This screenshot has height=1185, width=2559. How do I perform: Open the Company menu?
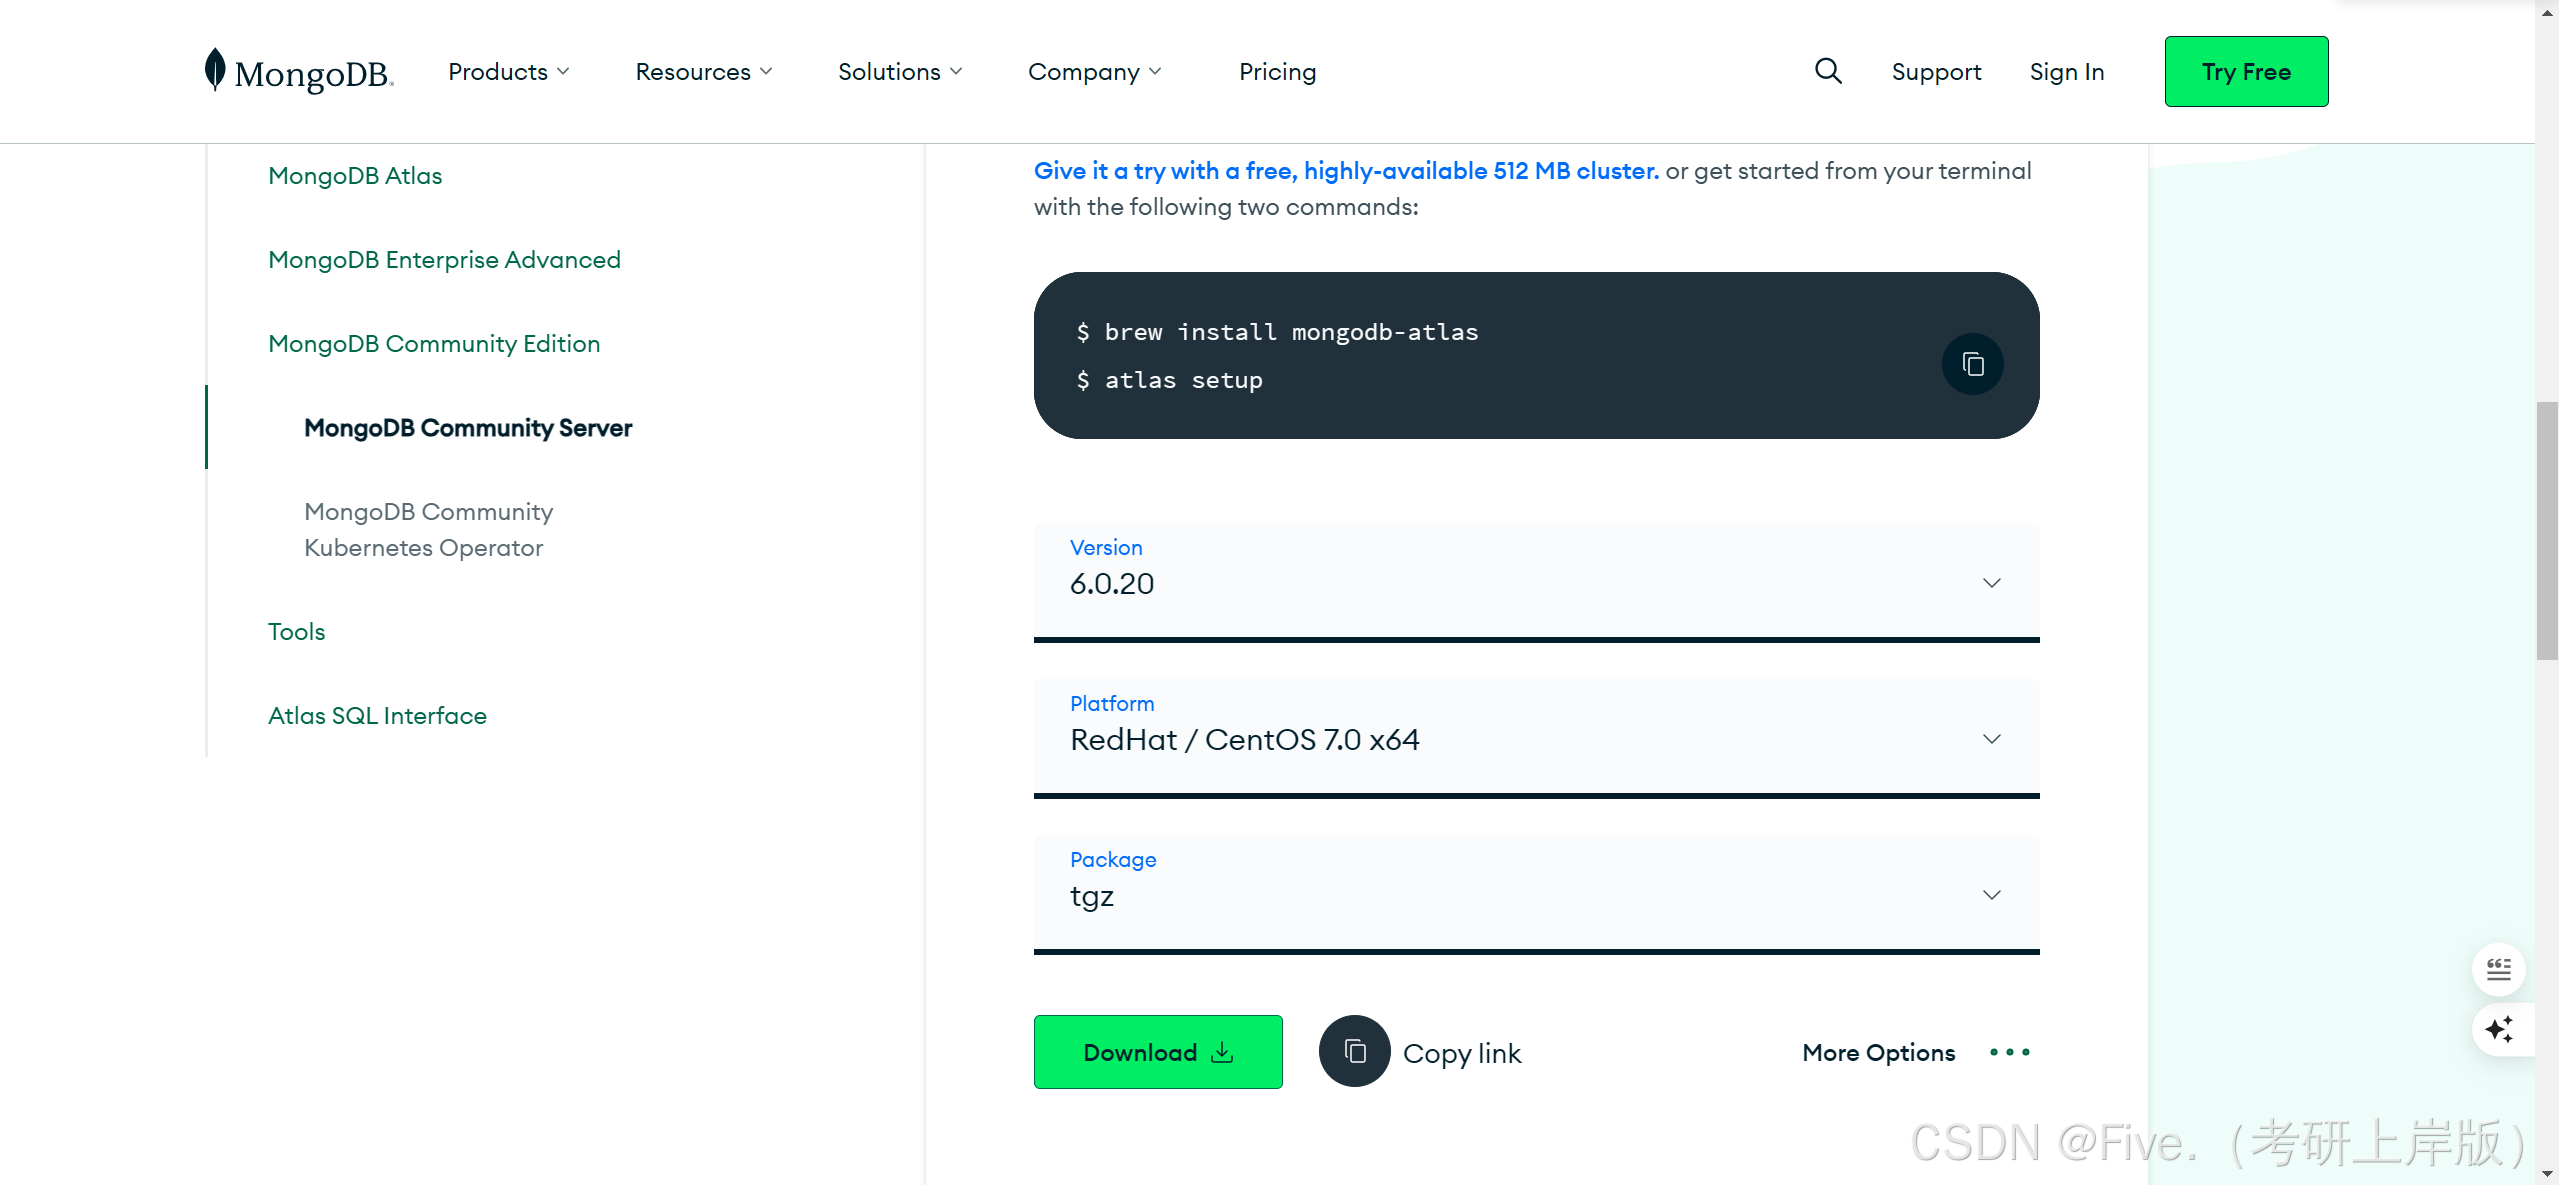point(1094,72)
